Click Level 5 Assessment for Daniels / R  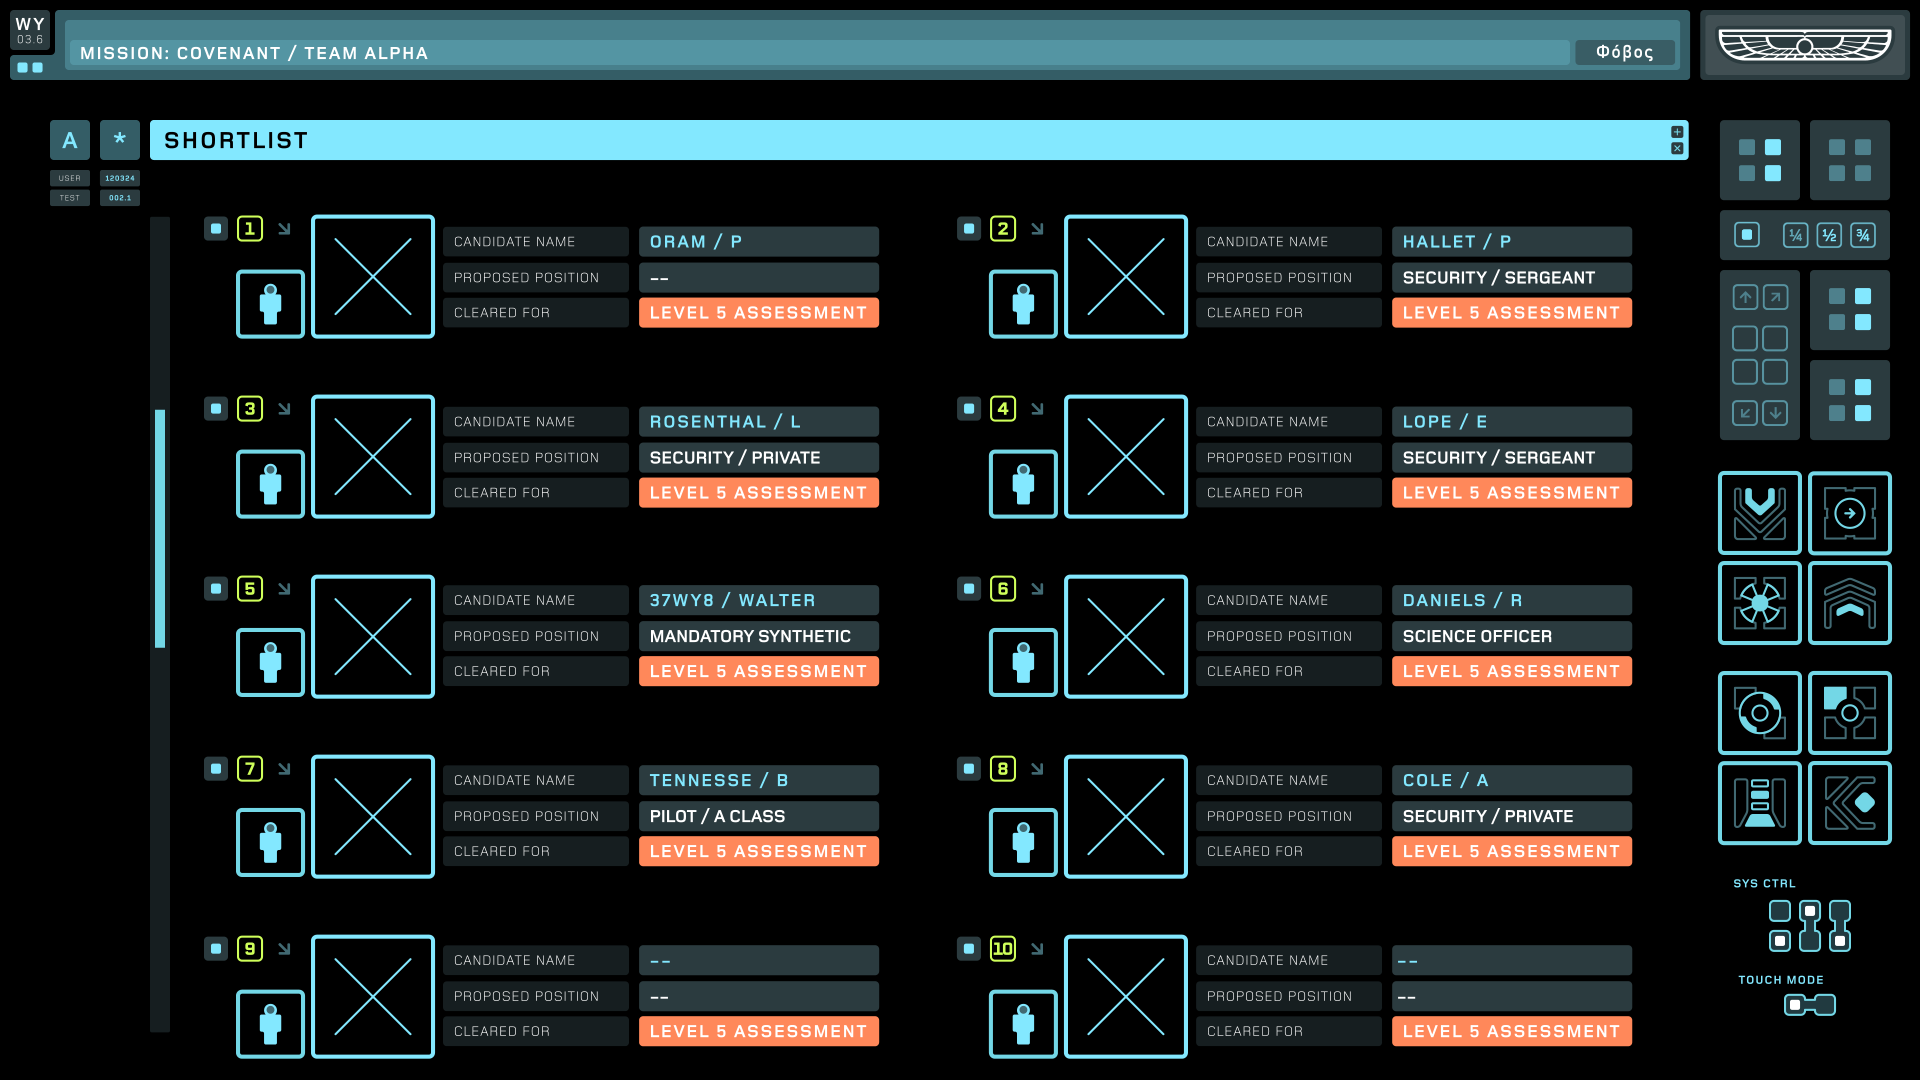click(x=1511, y=671)
